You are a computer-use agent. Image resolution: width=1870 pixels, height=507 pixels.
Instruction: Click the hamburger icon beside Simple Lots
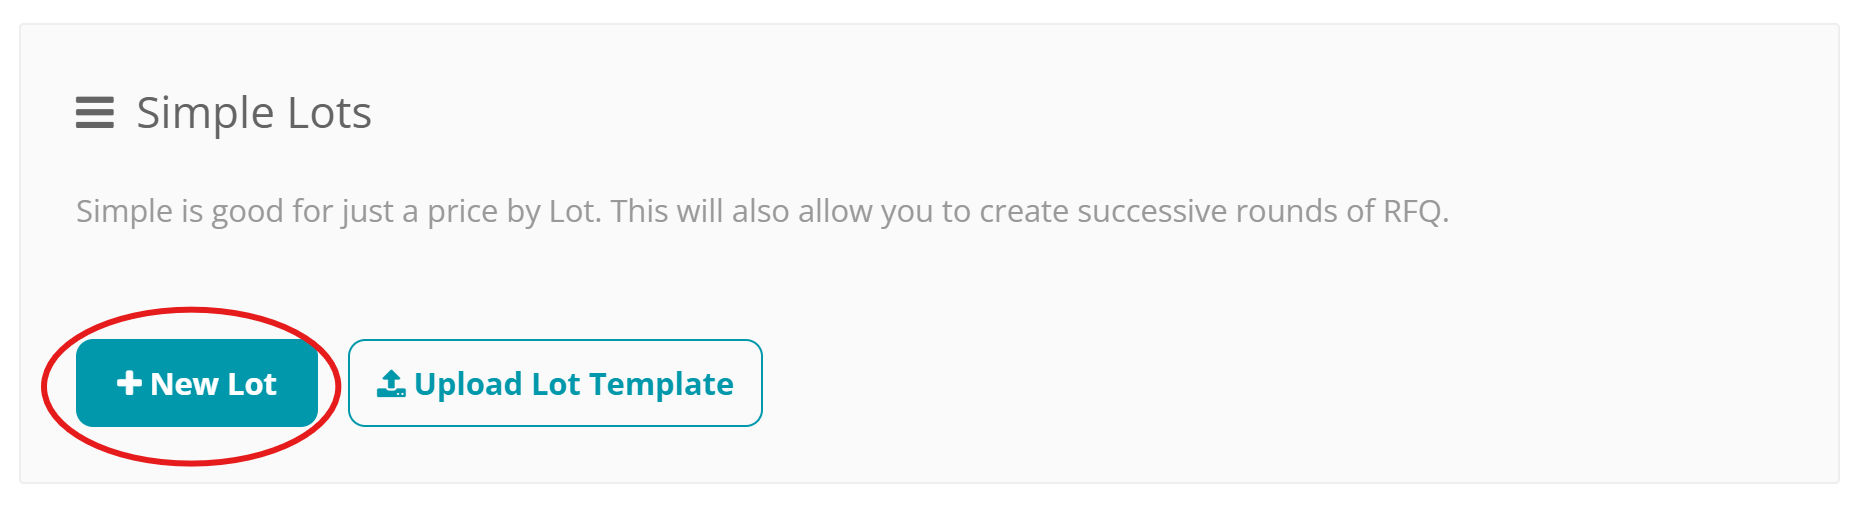click(x=95, y=113)
